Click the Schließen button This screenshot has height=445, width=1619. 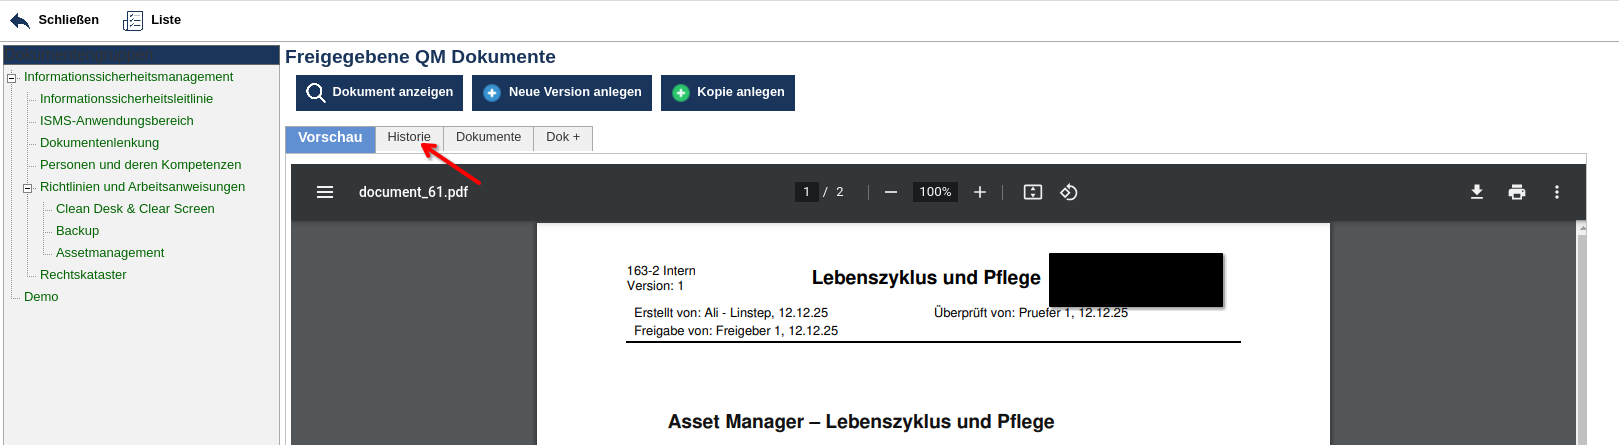pyautogui.click(x=55, y=20)
